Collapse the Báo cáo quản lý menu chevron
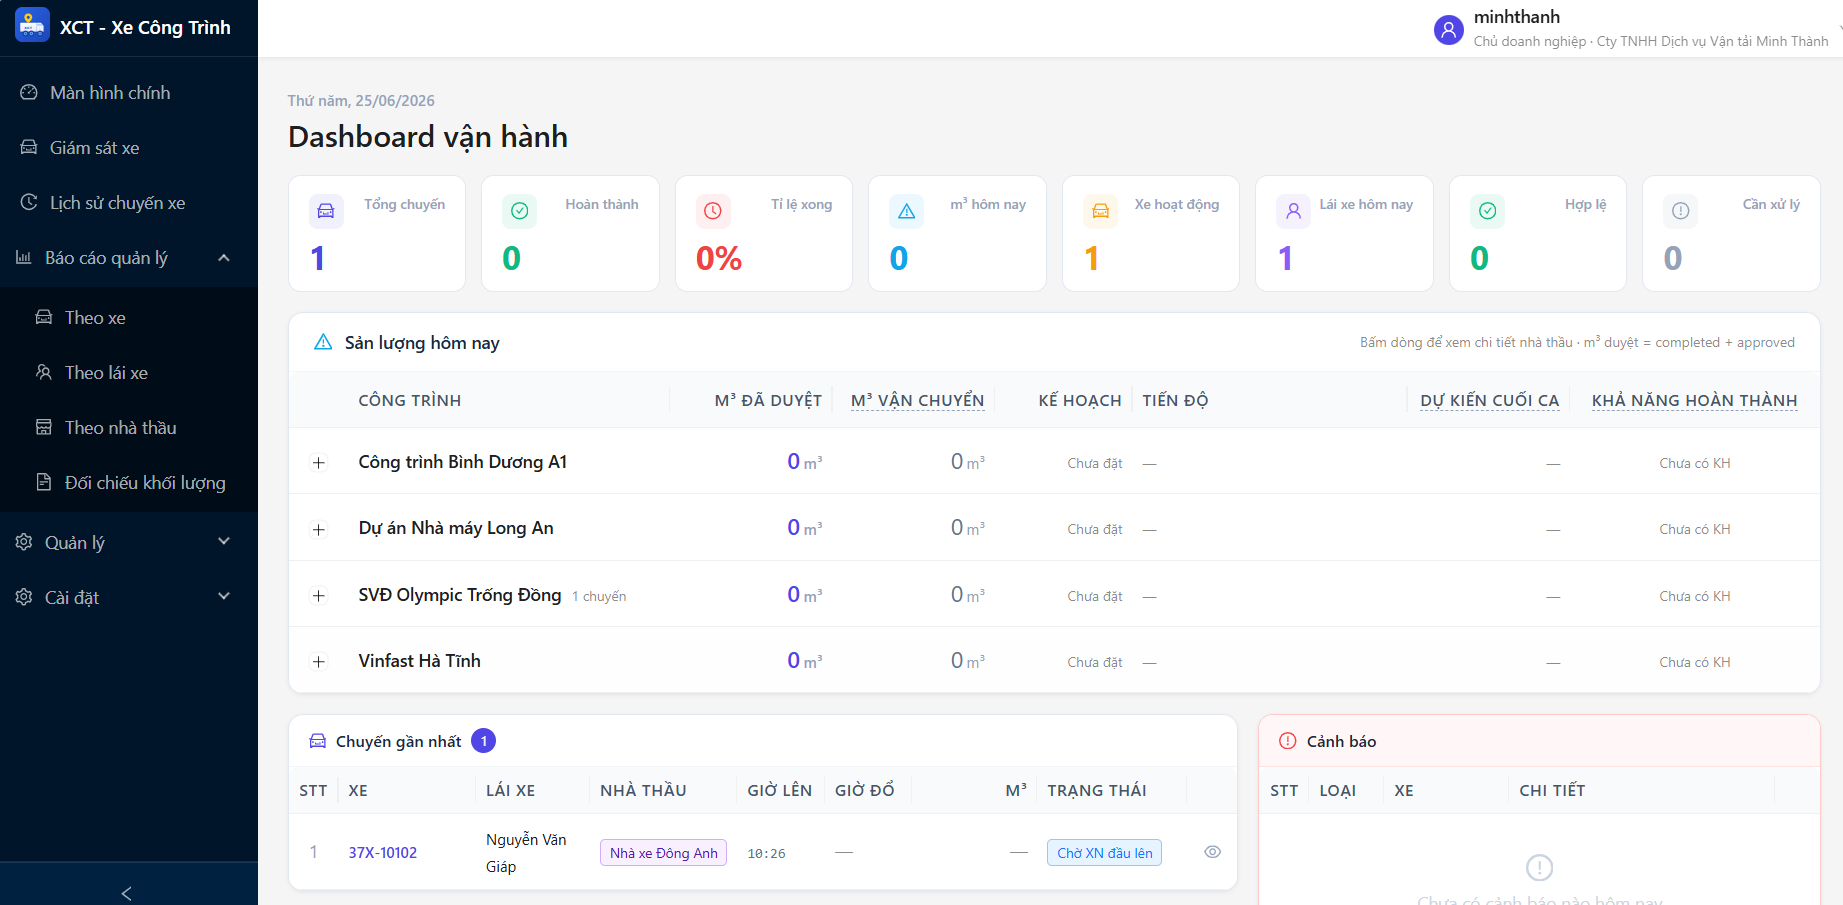Image resolution: width=1843 pixels, height=905 pixels. click(x=224, y=258)
